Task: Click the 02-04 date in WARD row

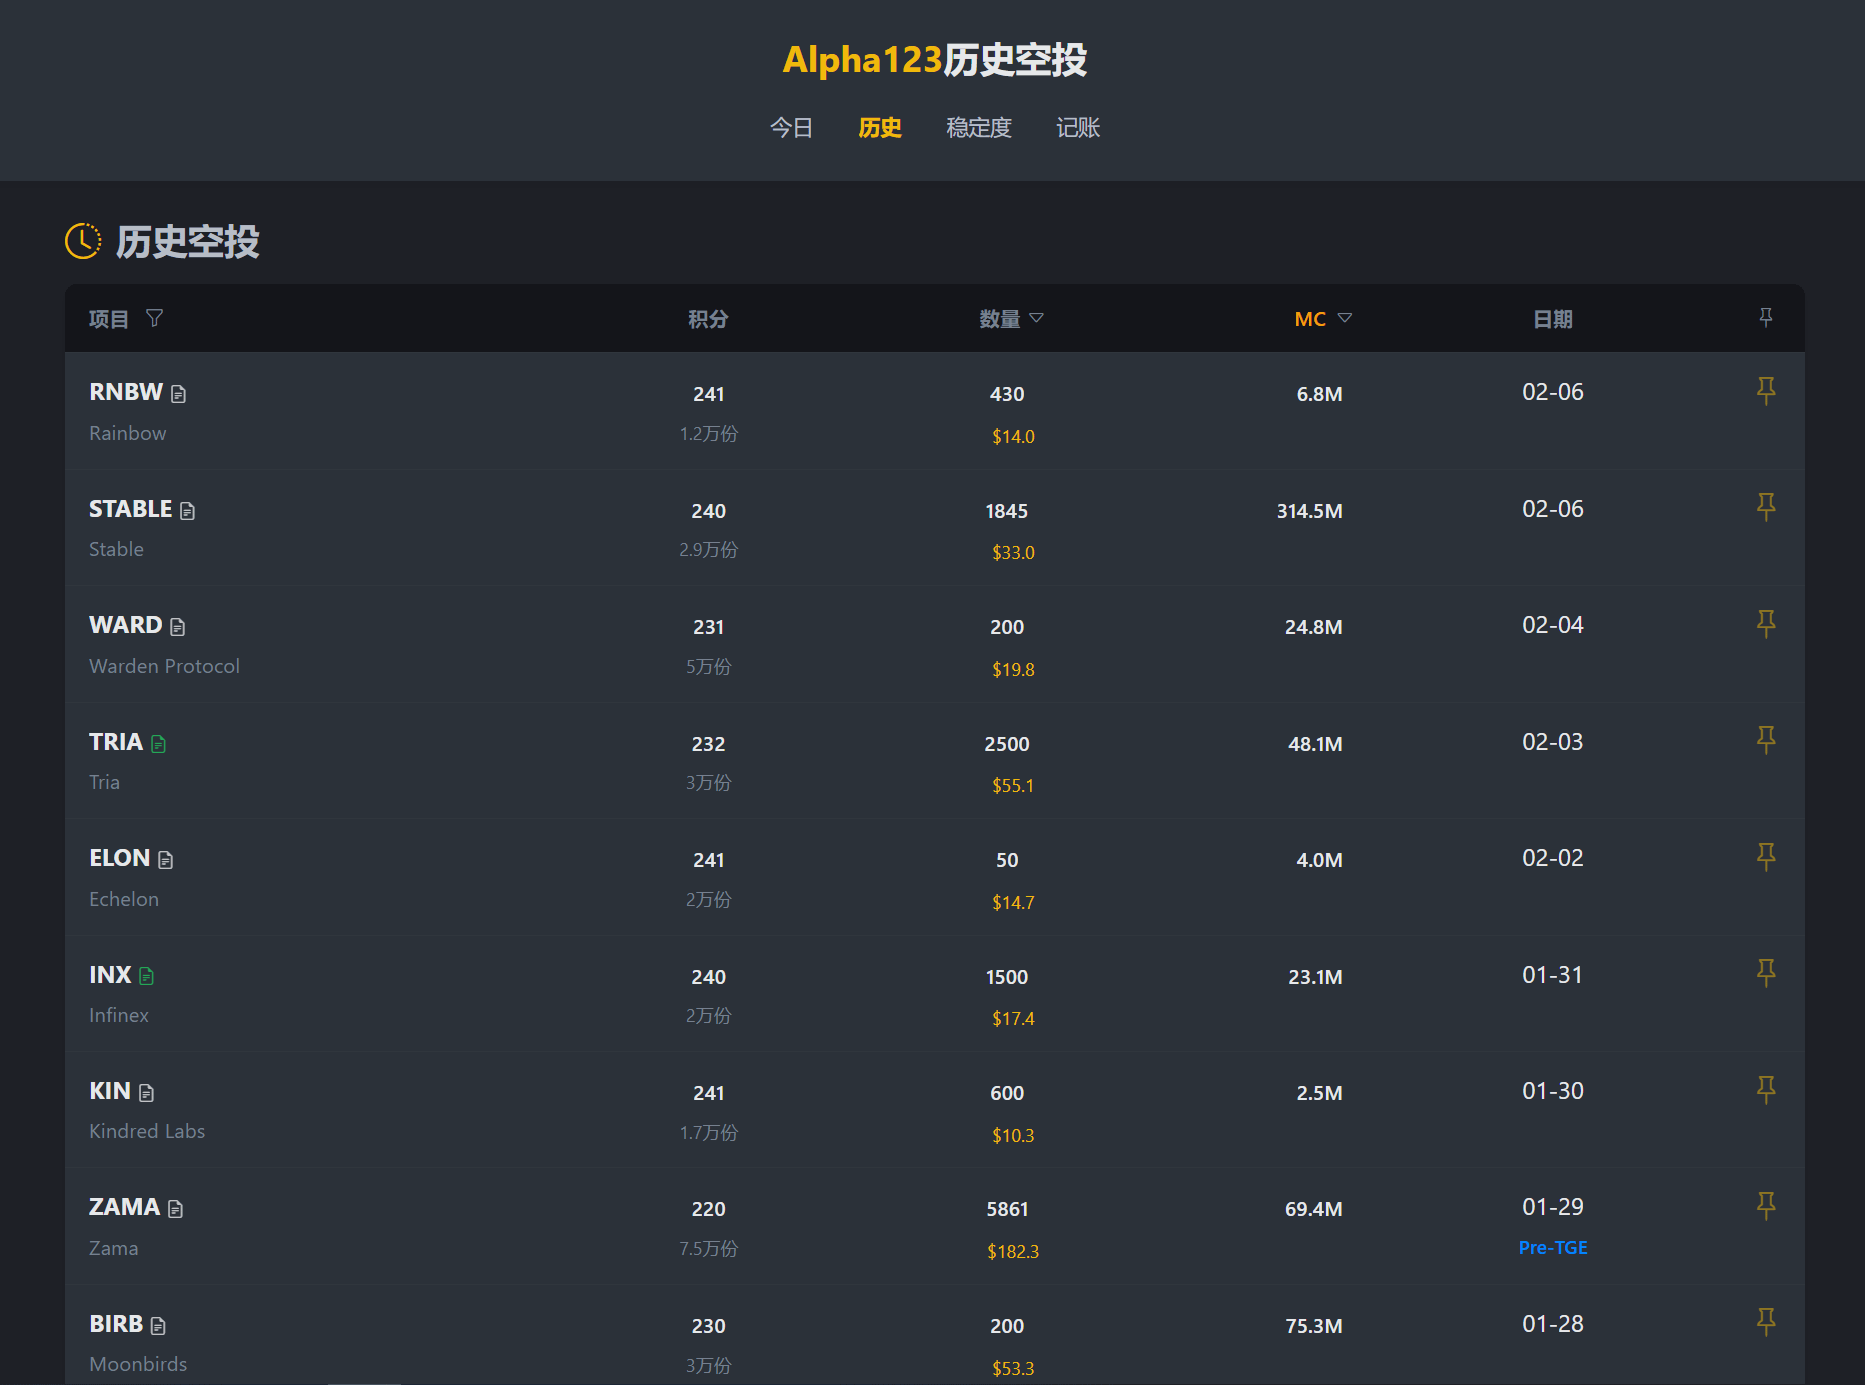Action: 1553,625
